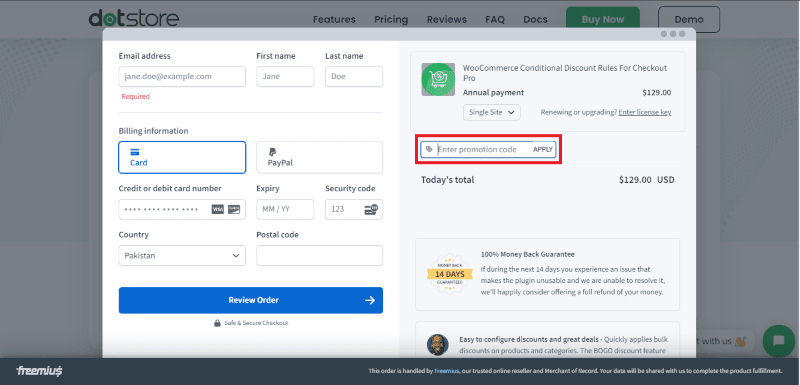800x385 pixels.
Task: Click the PayPal logo icon
Action: coord(272,151)
